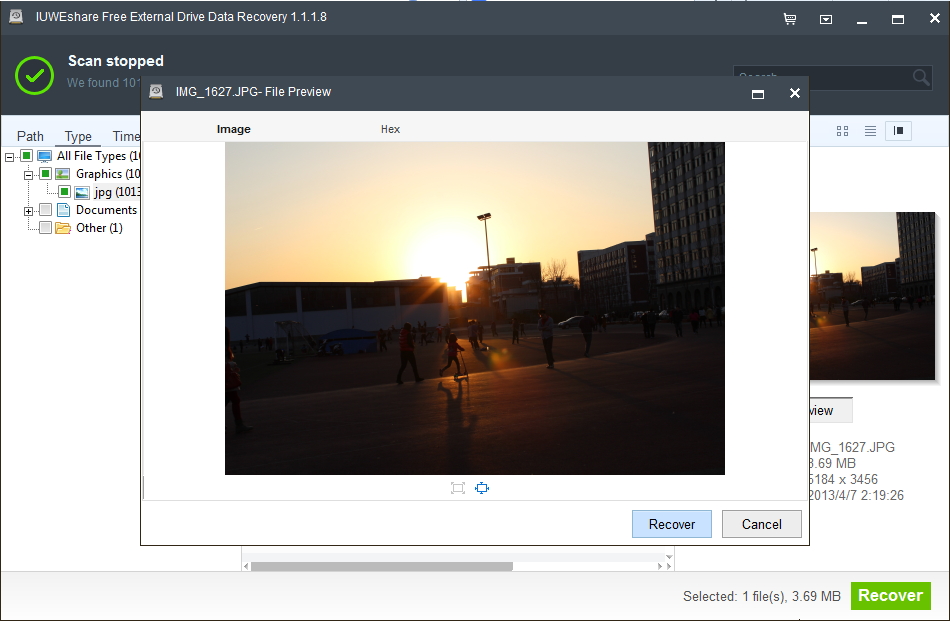
Task: Uncheck the jpg checkbox
Action: click(64, 192)
